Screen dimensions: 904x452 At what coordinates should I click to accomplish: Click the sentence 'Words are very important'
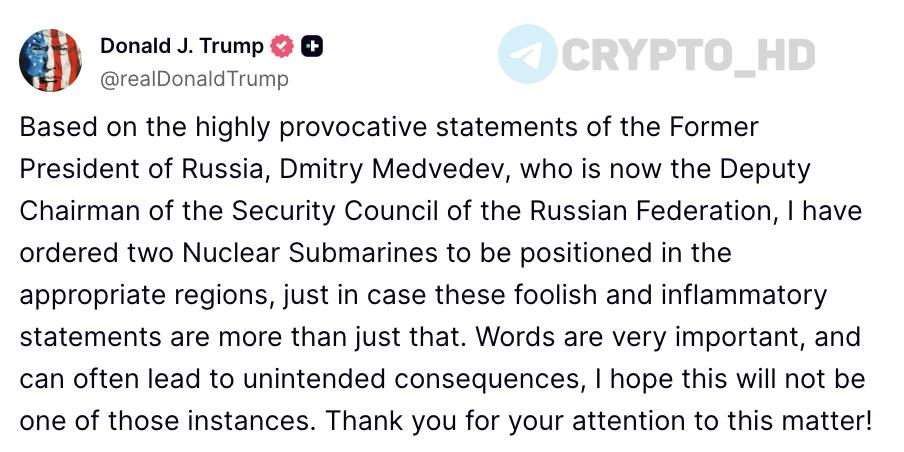(x=639, y=338)
